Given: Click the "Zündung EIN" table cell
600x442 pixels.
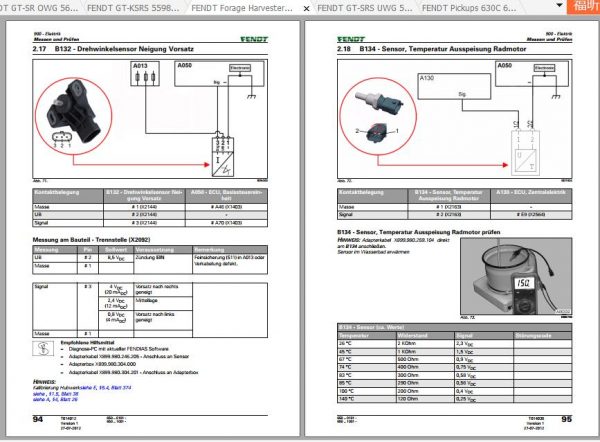Looking at the screenshot, I should 163,265.
